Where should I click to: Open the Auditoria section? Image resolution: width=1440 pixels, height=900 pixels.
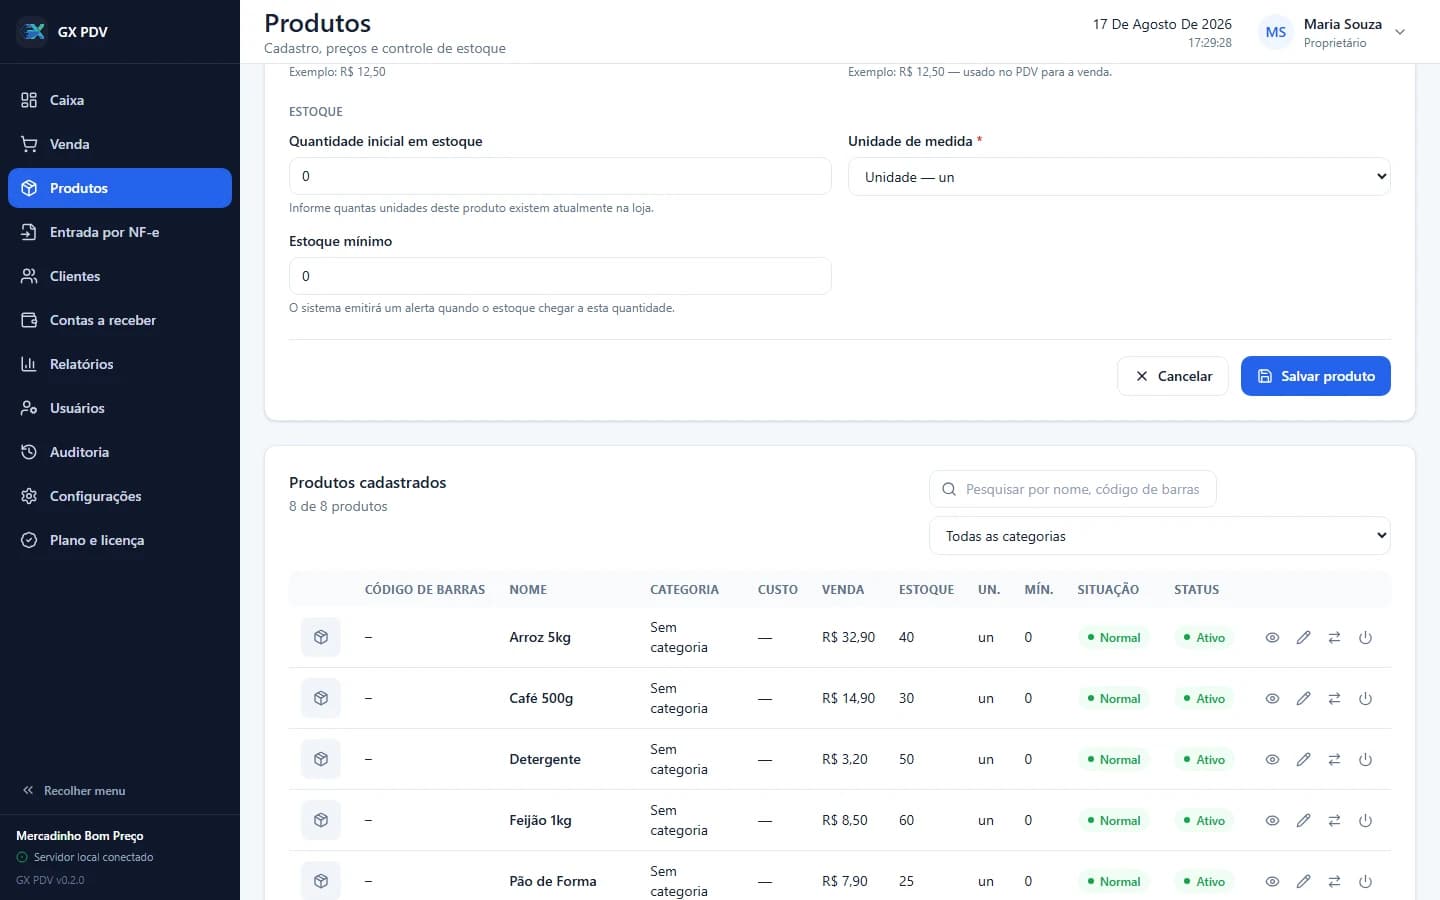point(120,452)
